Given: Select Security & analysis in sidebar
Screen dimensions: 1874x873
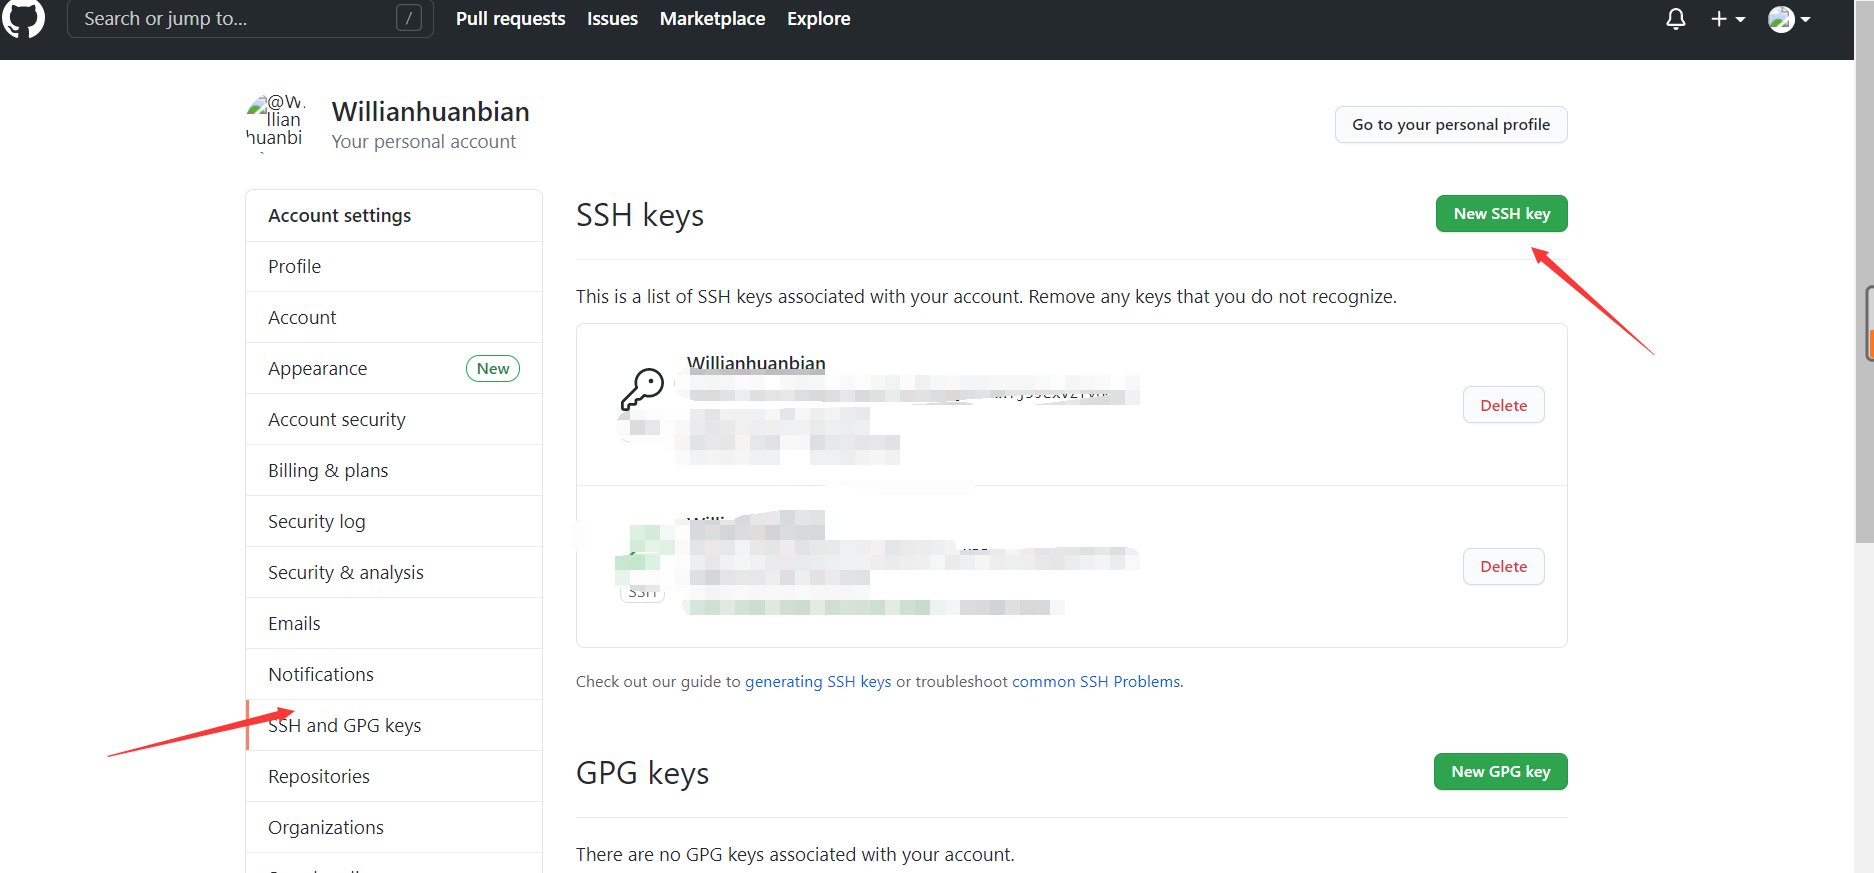Looking at the screenshot, I should 394,573.
